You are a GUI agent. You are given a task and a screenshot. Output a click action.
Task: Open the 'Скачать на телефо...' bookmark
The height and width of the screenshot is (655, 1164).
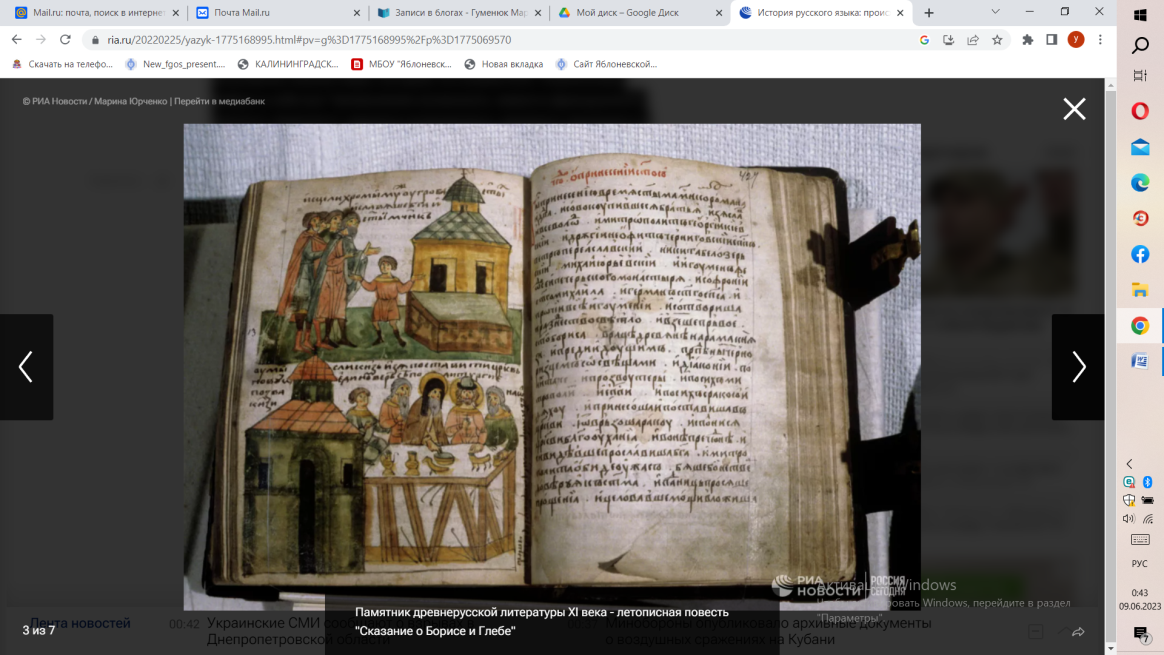click(x=62, y=64)
